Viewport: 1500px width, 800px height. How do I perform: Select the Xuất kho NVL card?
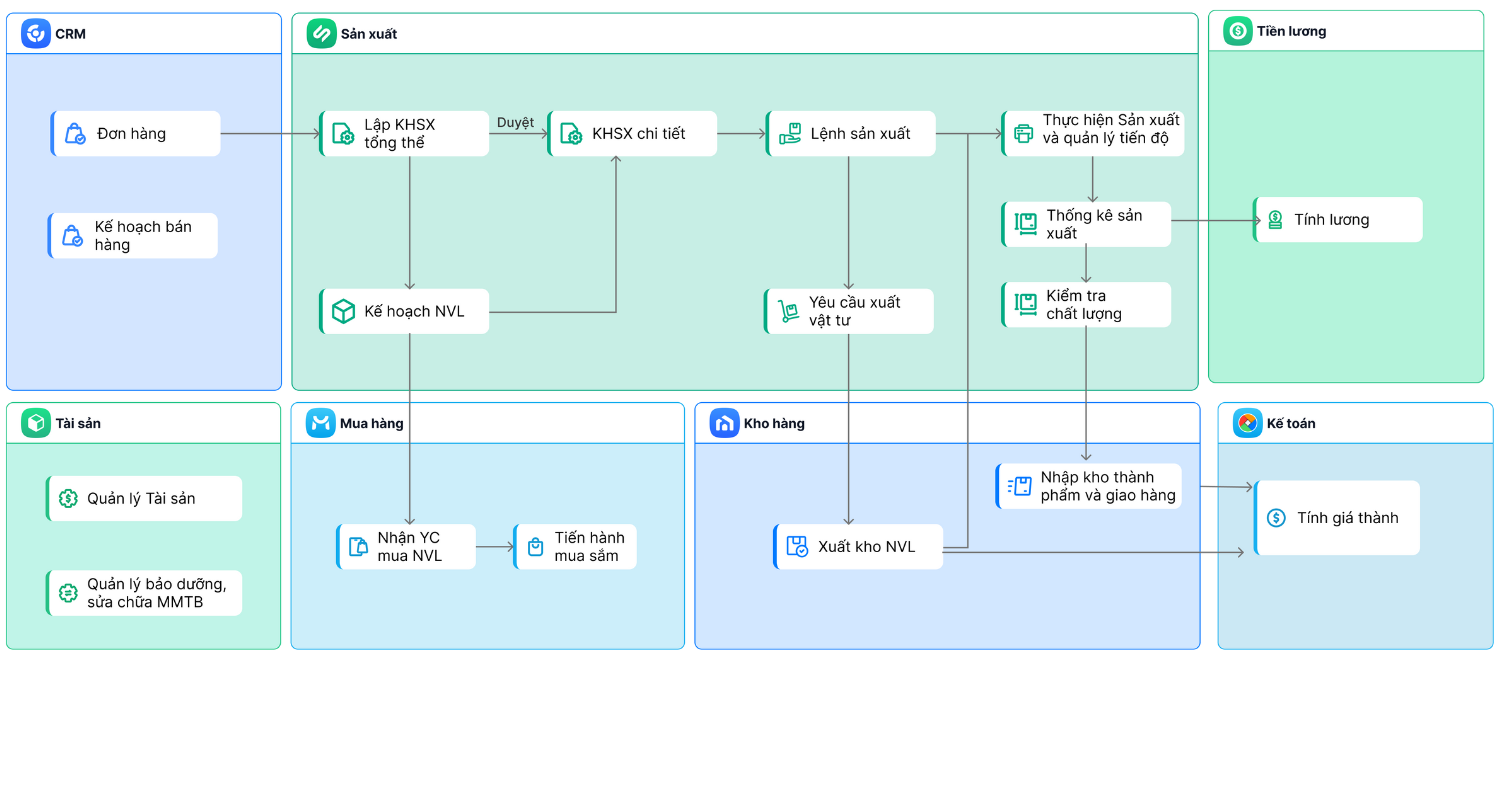[859, 547]
